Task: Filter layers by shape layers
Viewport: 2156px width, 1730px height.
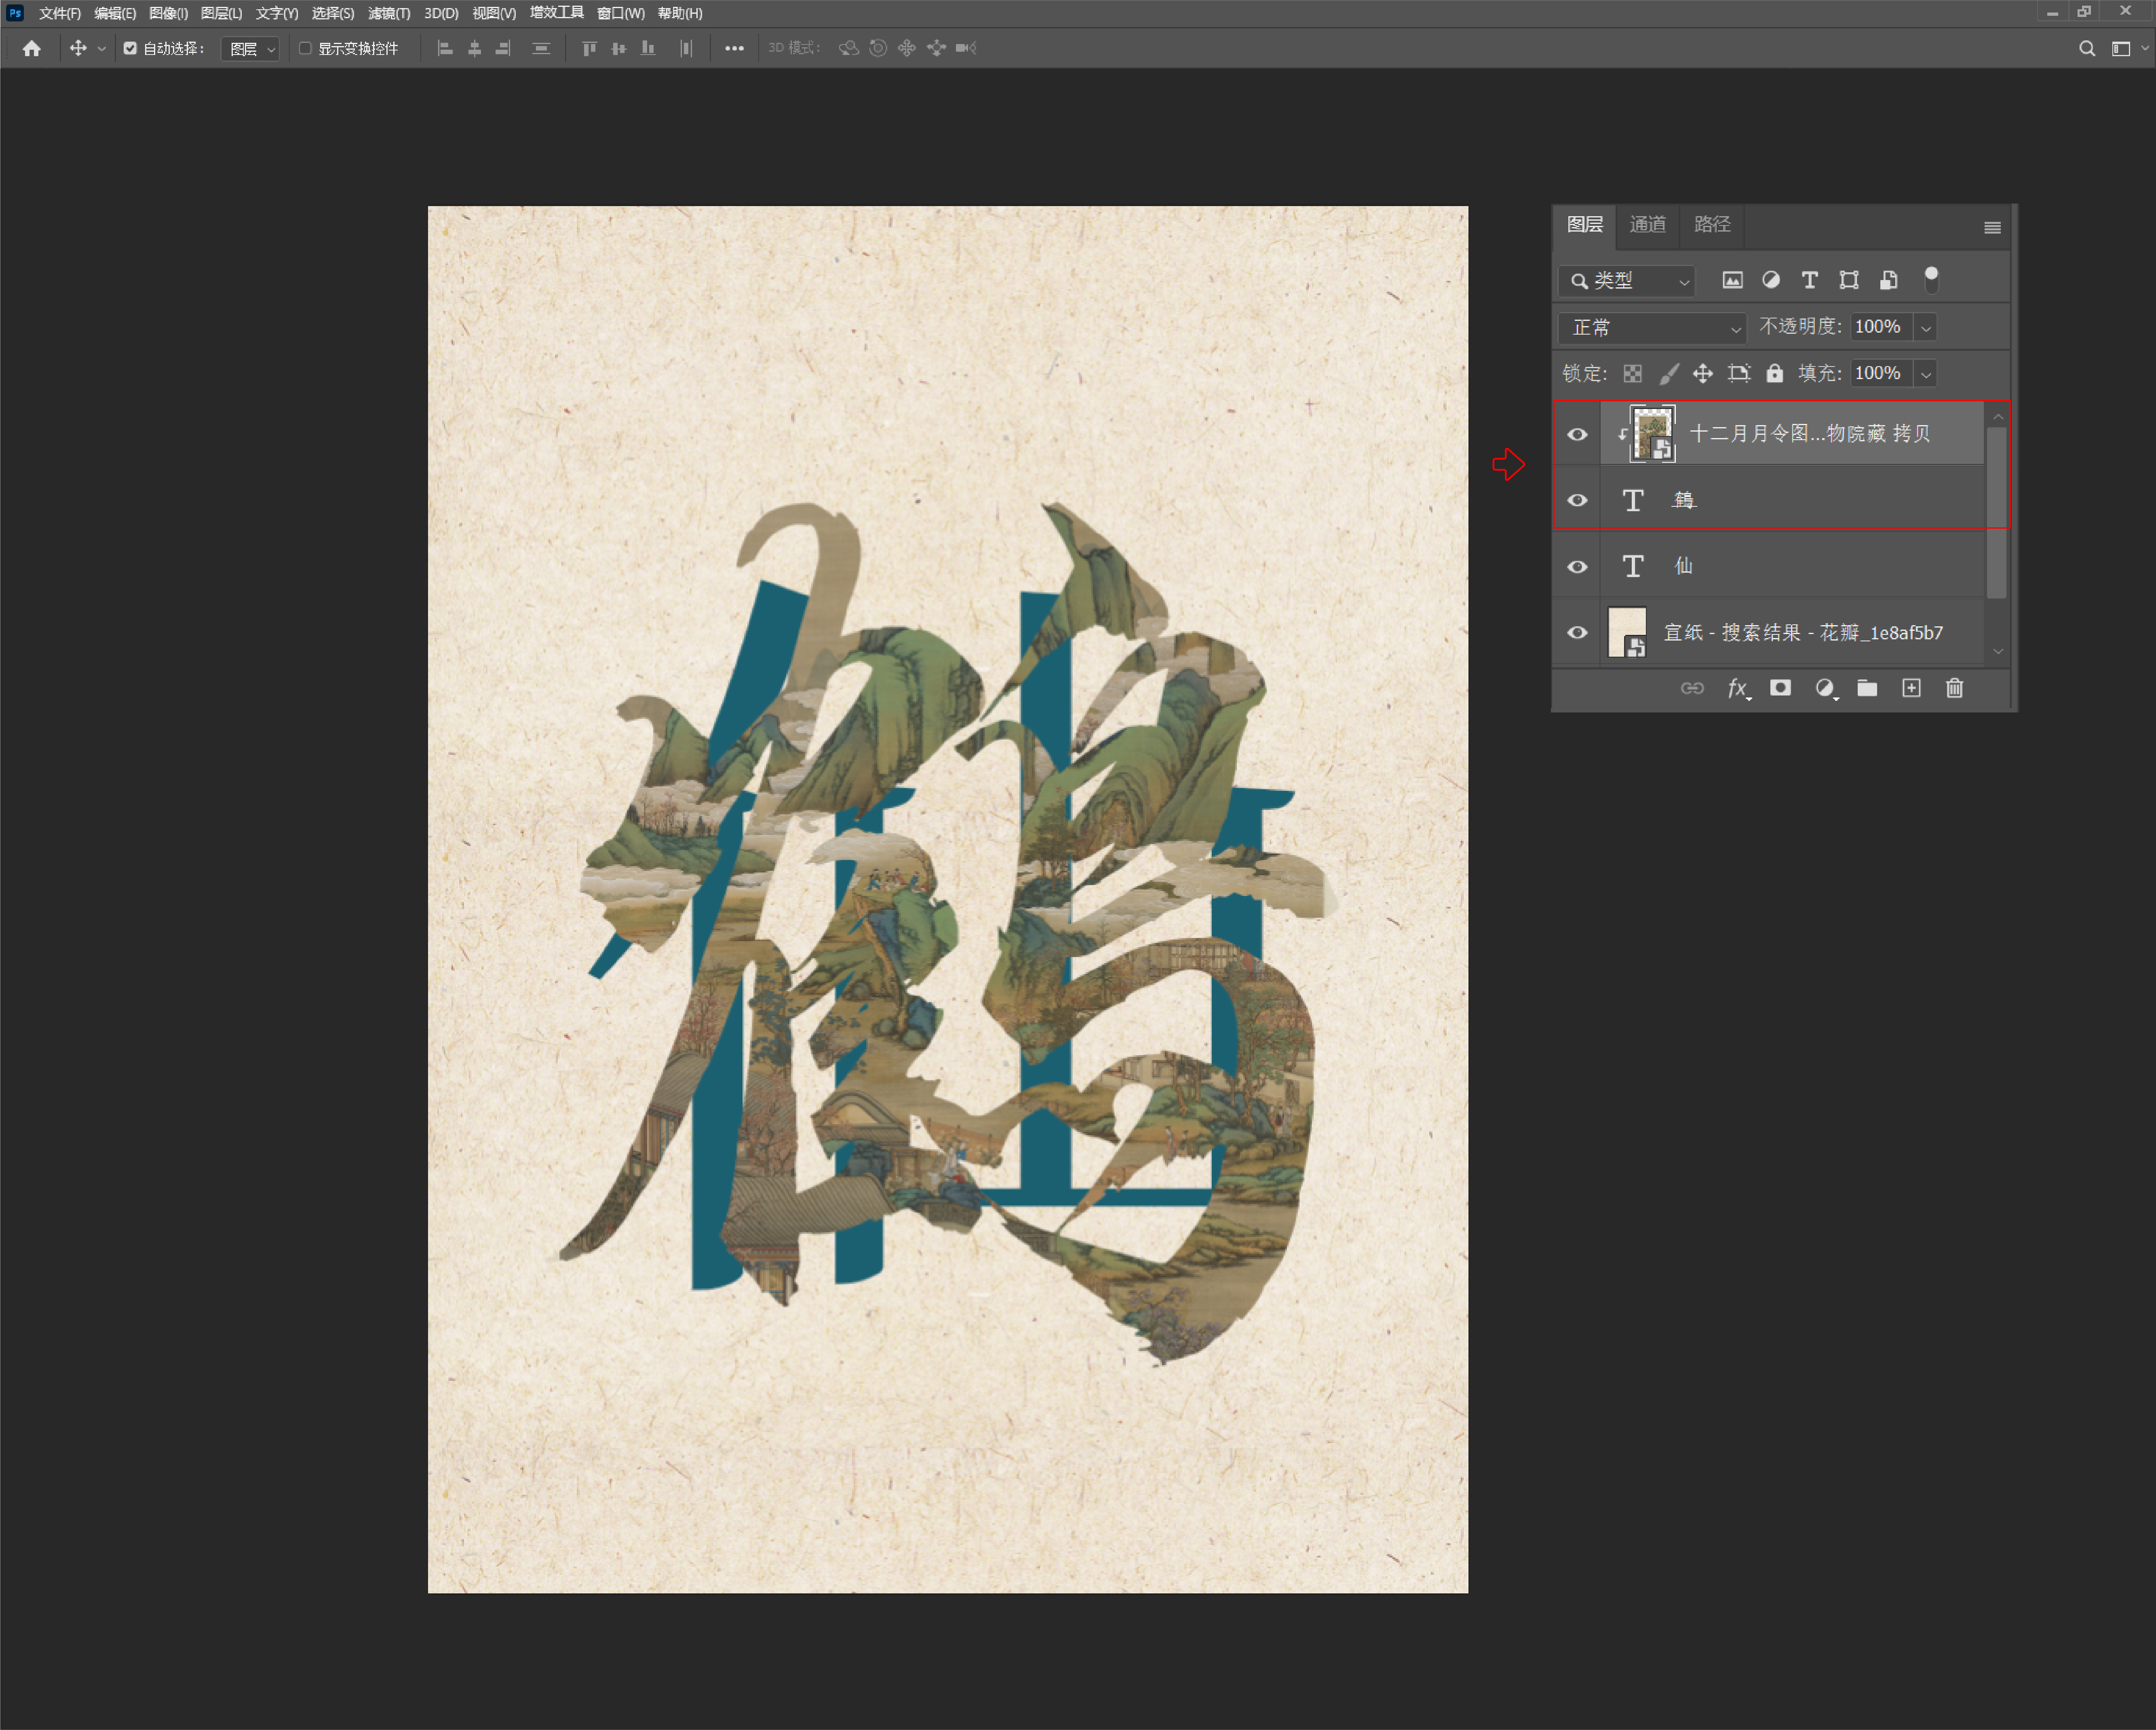Action: click(1849, 280)
